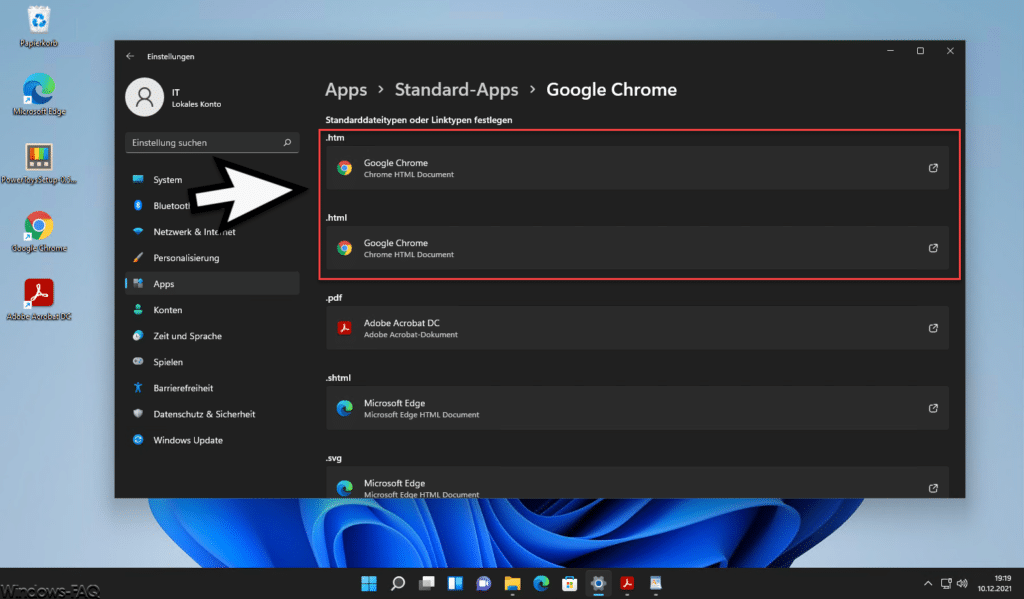Click the external link icon for .htm
The image size is (1024, 599).
(933, 168)
